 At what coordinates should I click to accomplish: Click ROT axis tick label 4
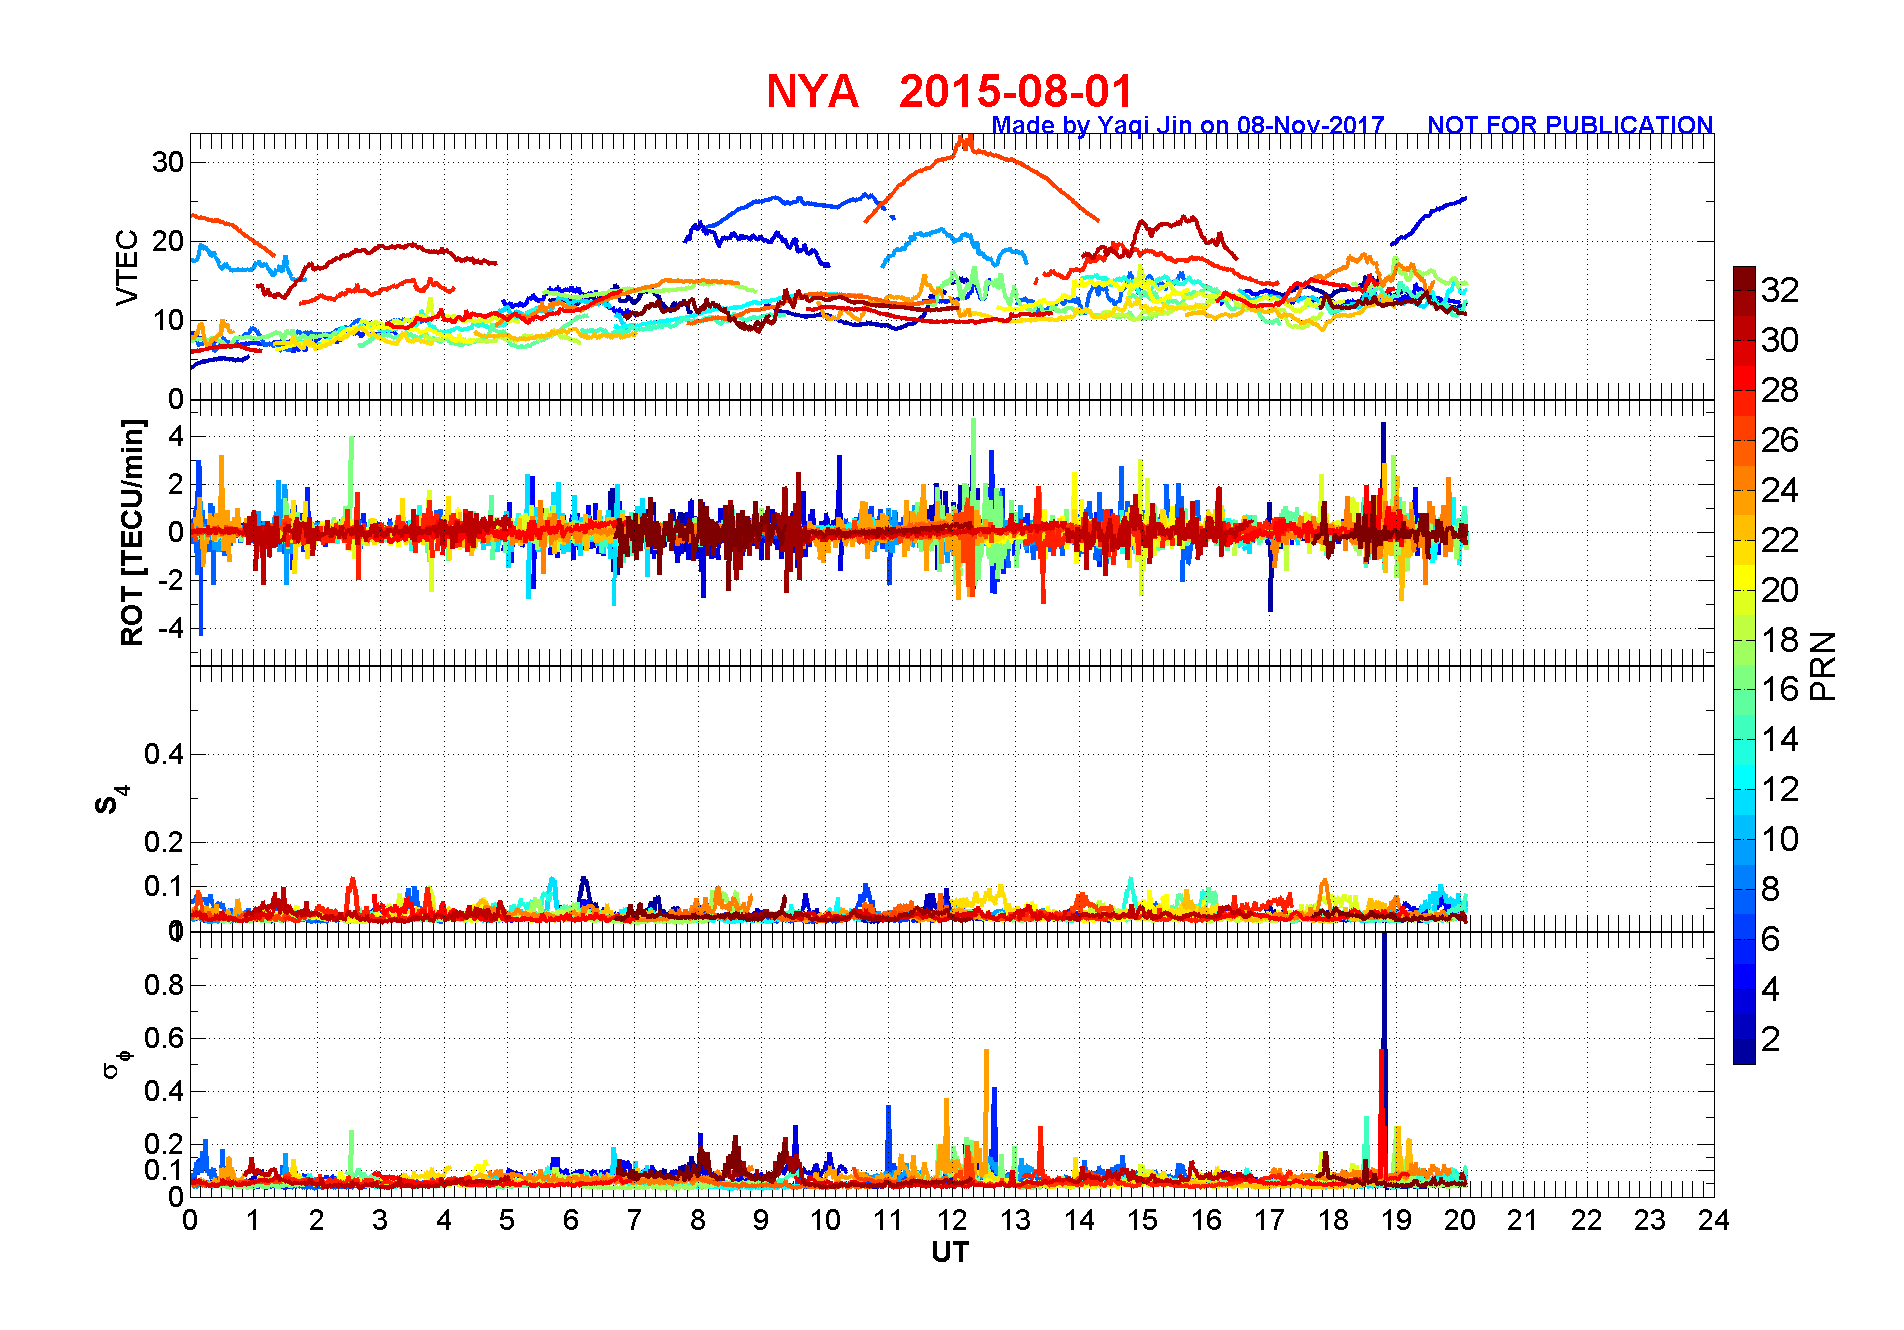(176, 436)
